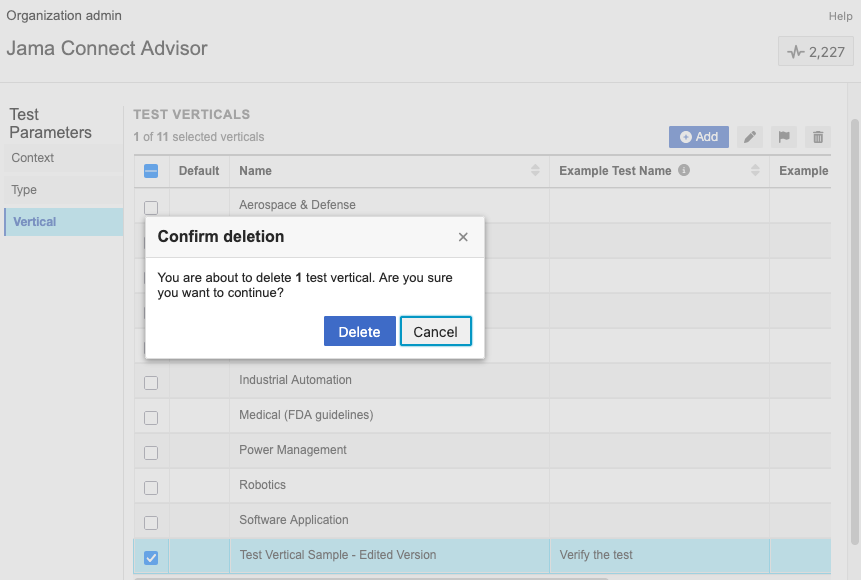Sort by Name column arrows

535,171
